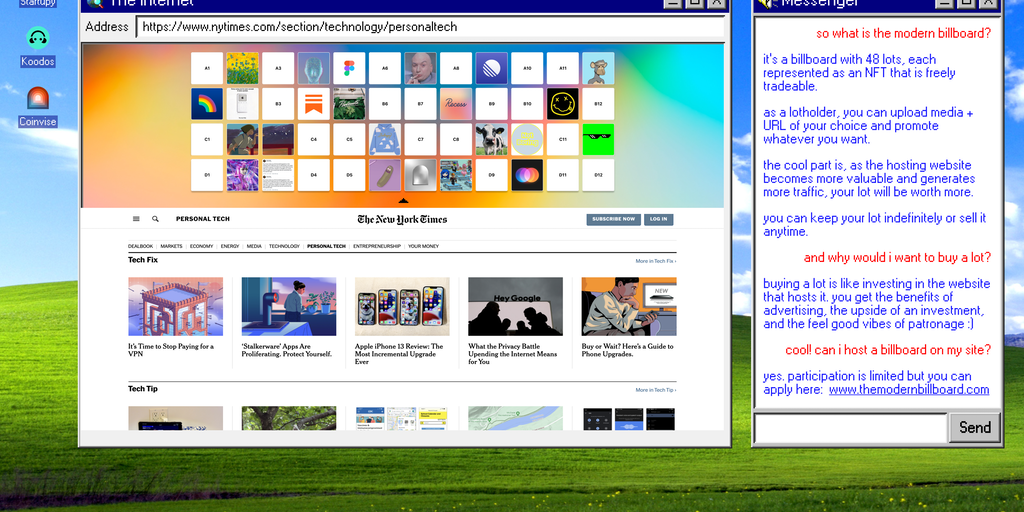Image resolution: width=1024 pixels, height=512 pixels.
Task: Open the Economy section tab
Action: point(202,246)
